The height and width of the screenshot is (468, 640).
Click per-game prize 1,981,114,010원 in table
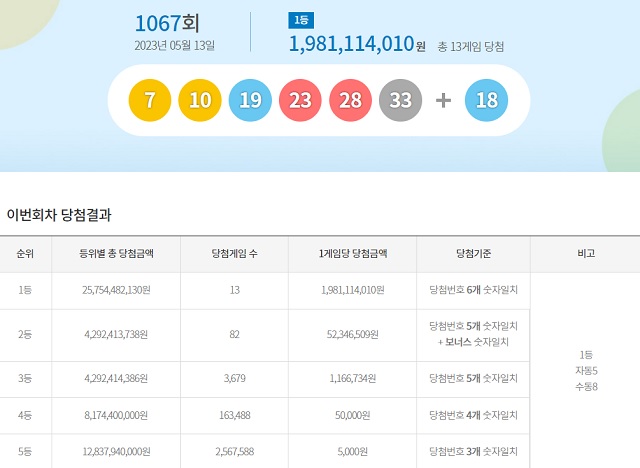(353, 290)
